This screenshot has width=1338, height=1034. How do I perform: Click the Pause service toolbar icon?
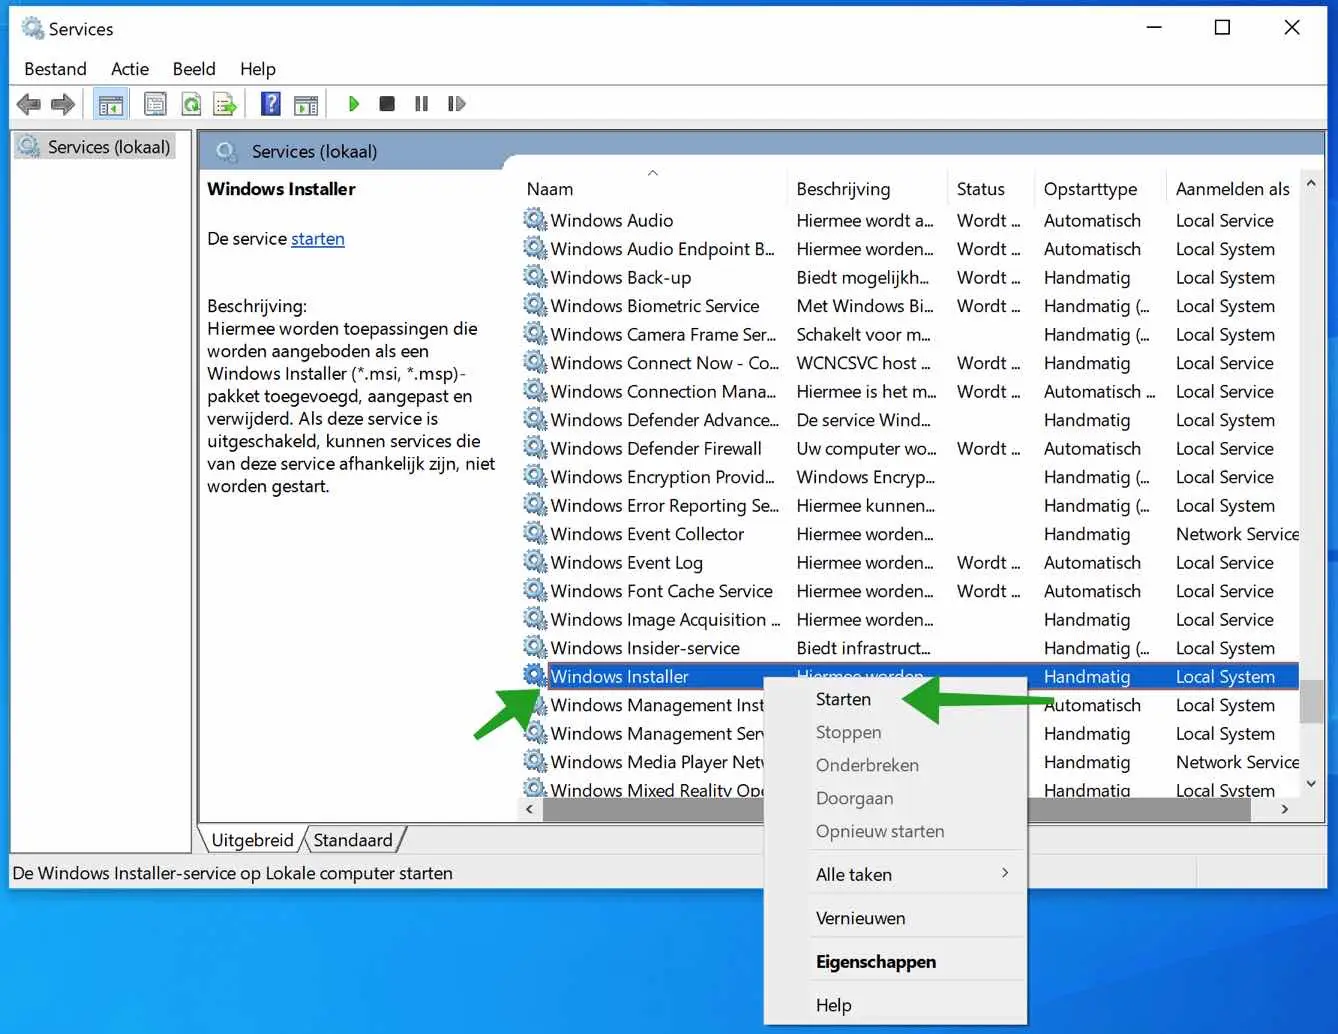pos(421,104)
